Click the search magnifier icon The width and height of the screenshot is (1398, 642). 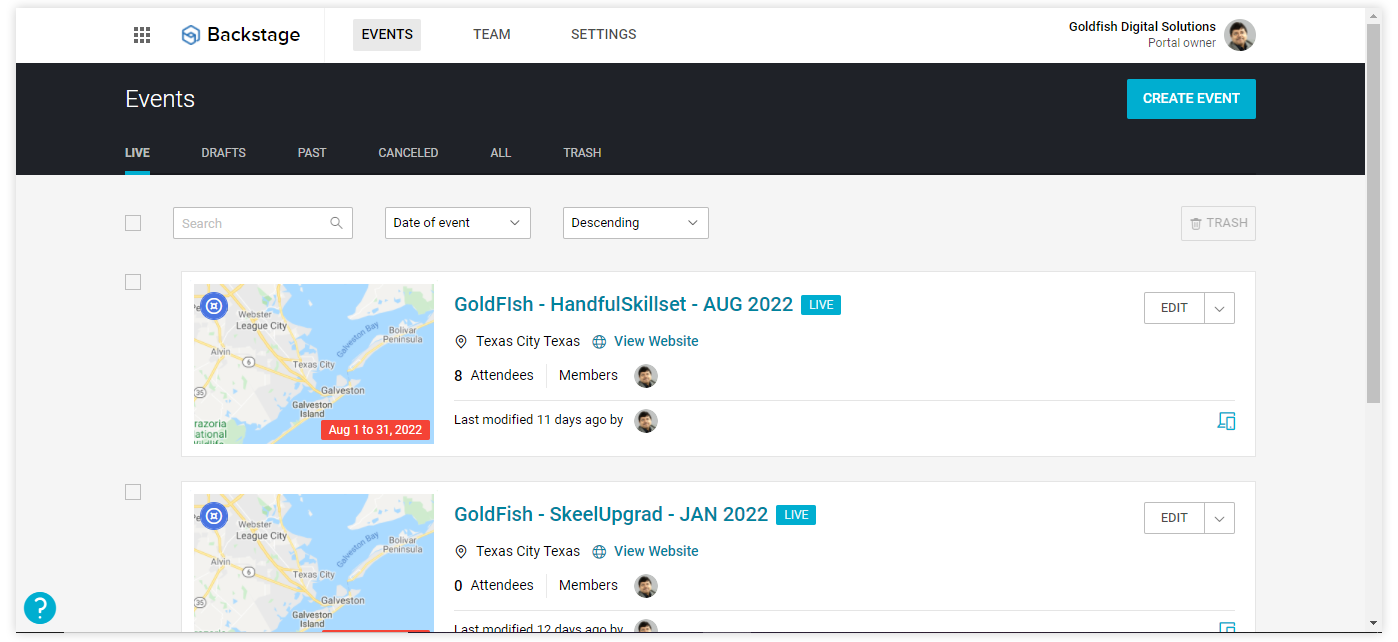click(x=337, y=223)
